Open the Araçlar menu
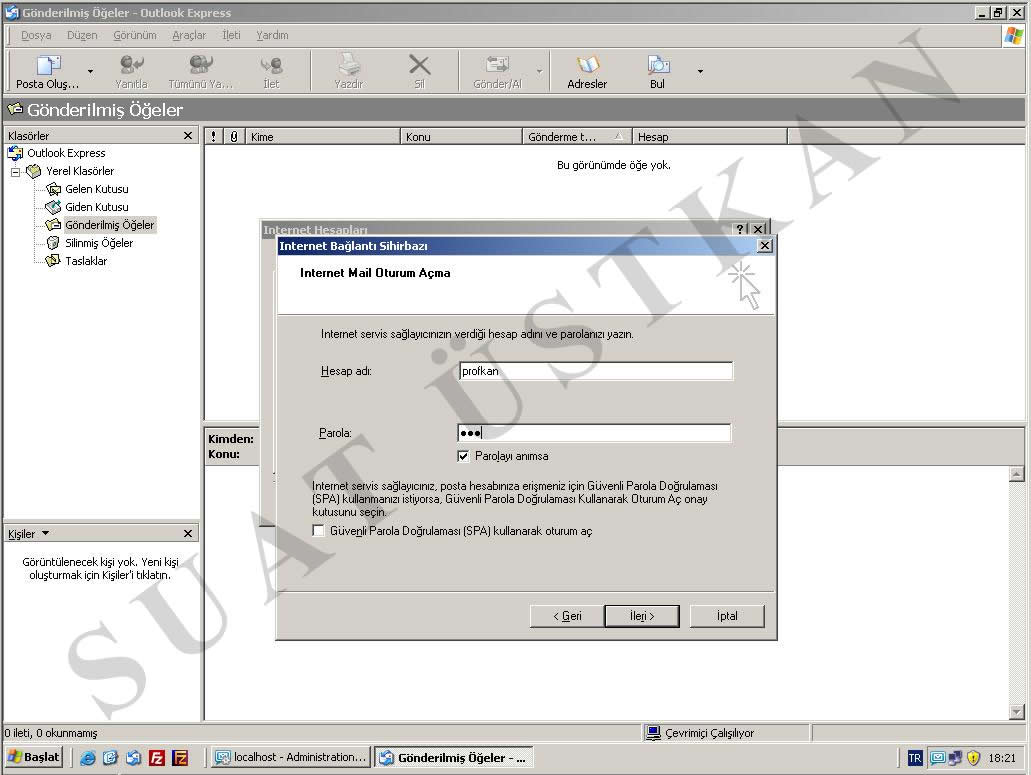This screenshot has width=1031, height=775. point(189,35)
